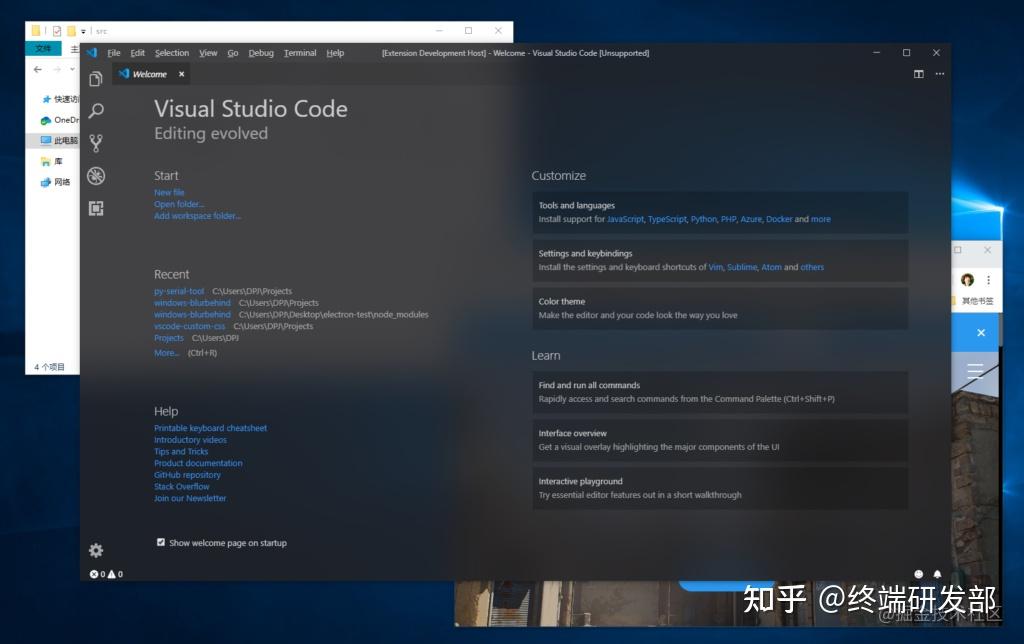Image resolution: width=1024 pixels, height=644 pixels.
Task: Open the Source Control view
Action: tap(95, 142)
